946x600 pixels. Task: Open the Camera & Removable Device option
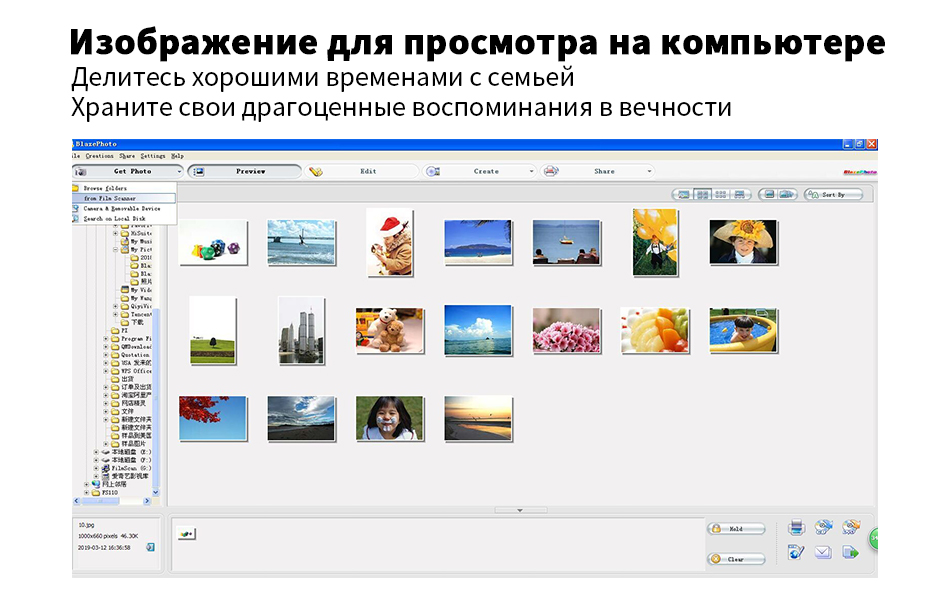coord(121,208)
